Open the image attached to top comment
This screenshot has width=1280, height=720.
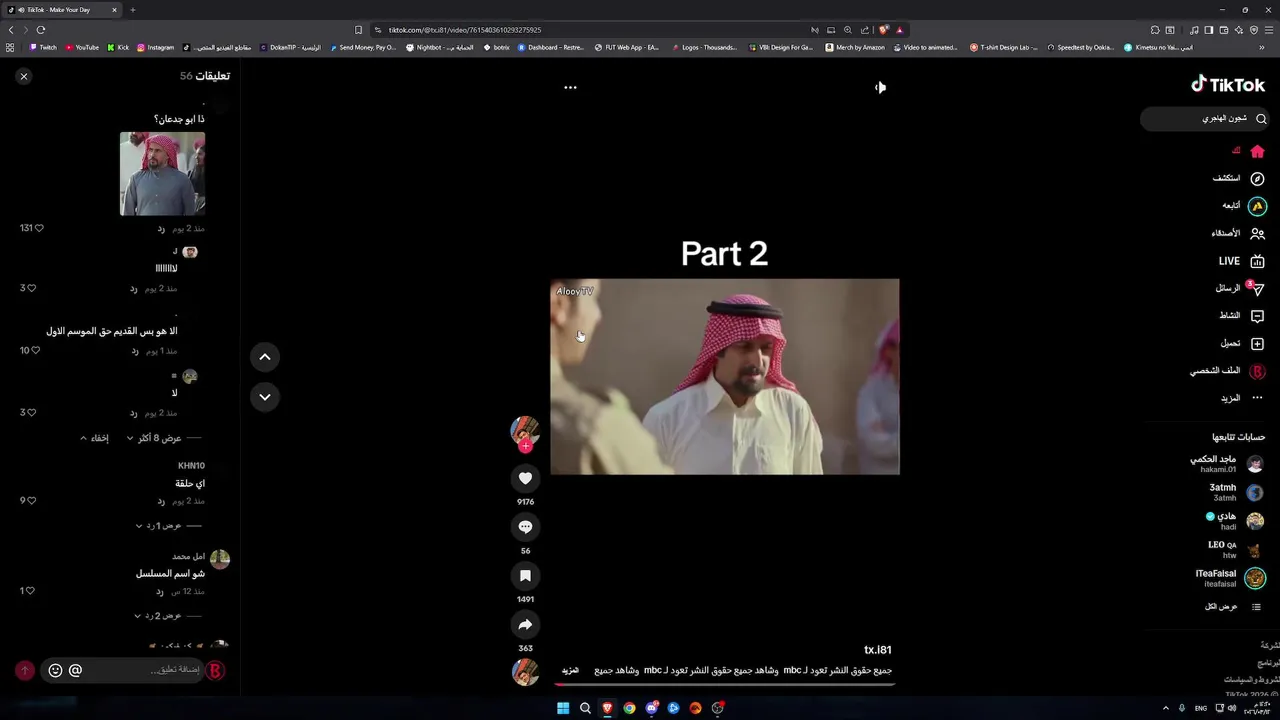162,174
